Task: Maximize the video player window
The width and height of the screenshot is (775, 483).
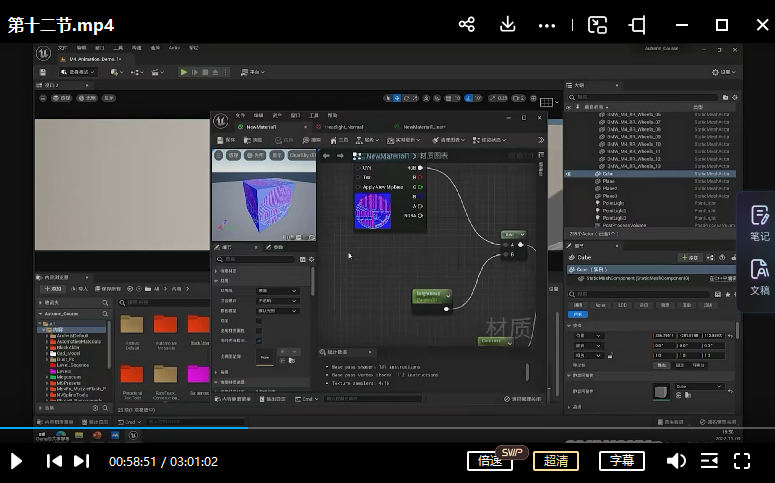Action: pos(721,25)
